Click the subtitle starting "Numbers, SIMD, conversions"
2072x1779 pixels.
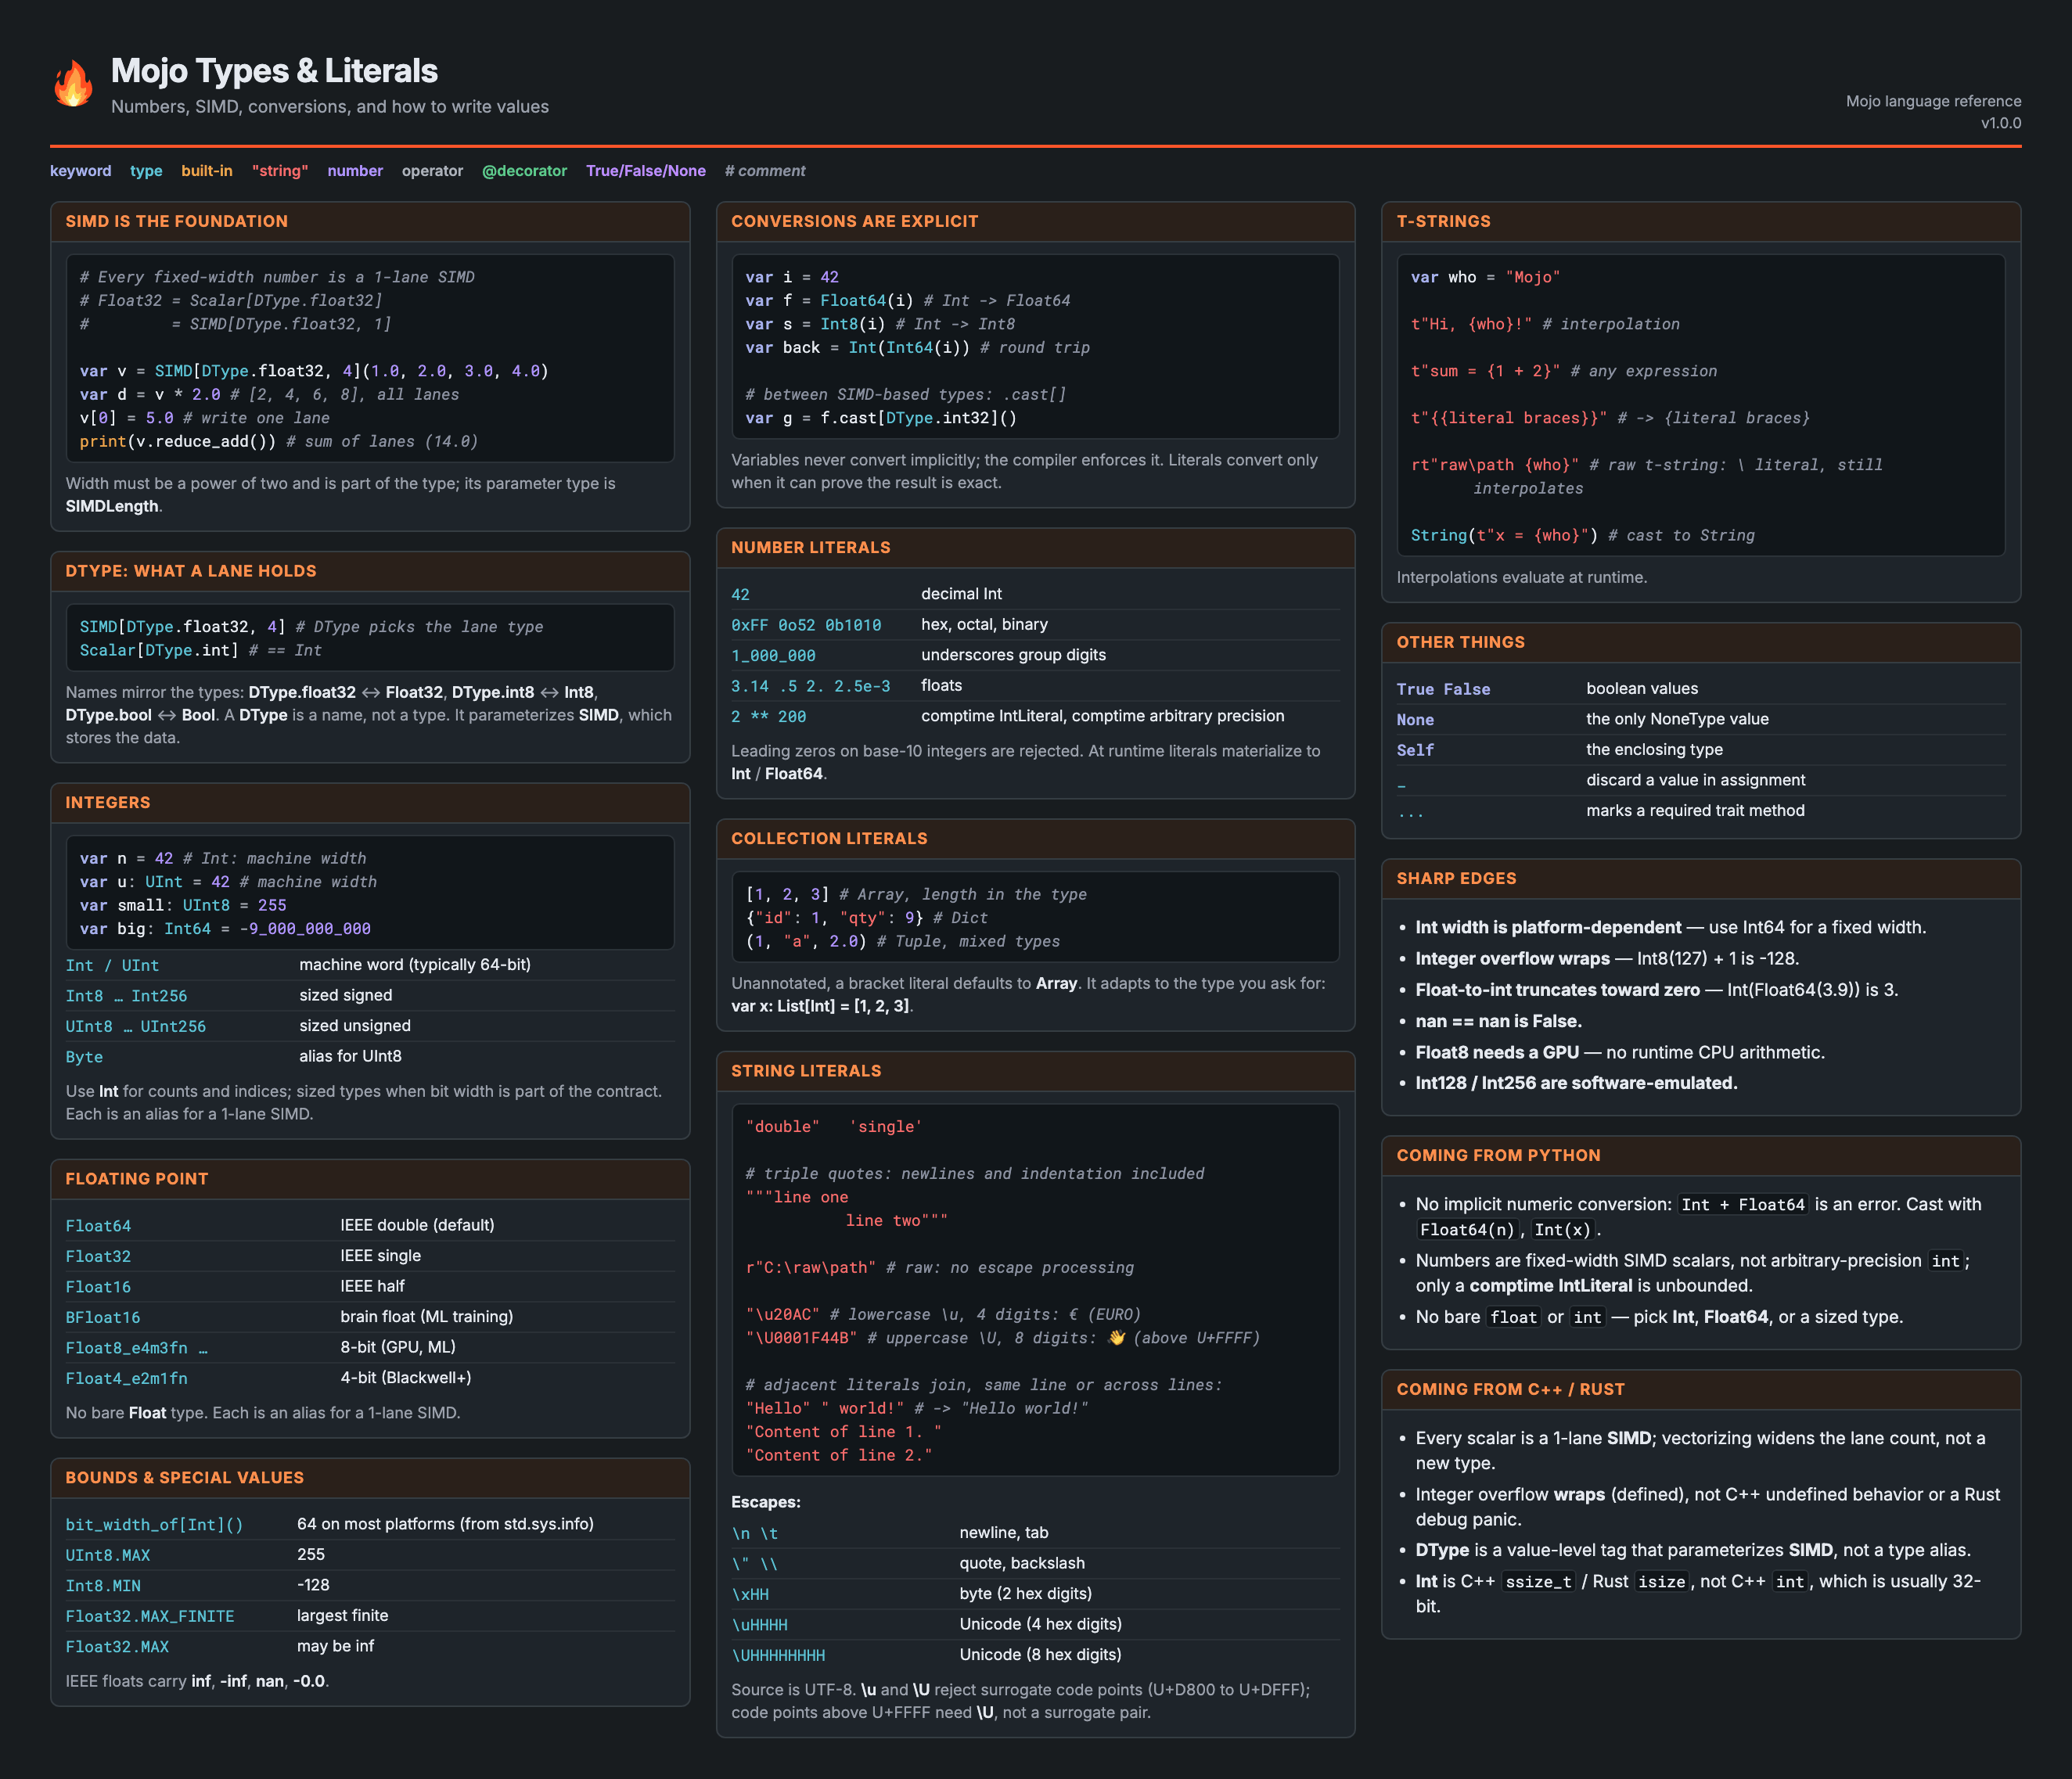coord(330,107)
